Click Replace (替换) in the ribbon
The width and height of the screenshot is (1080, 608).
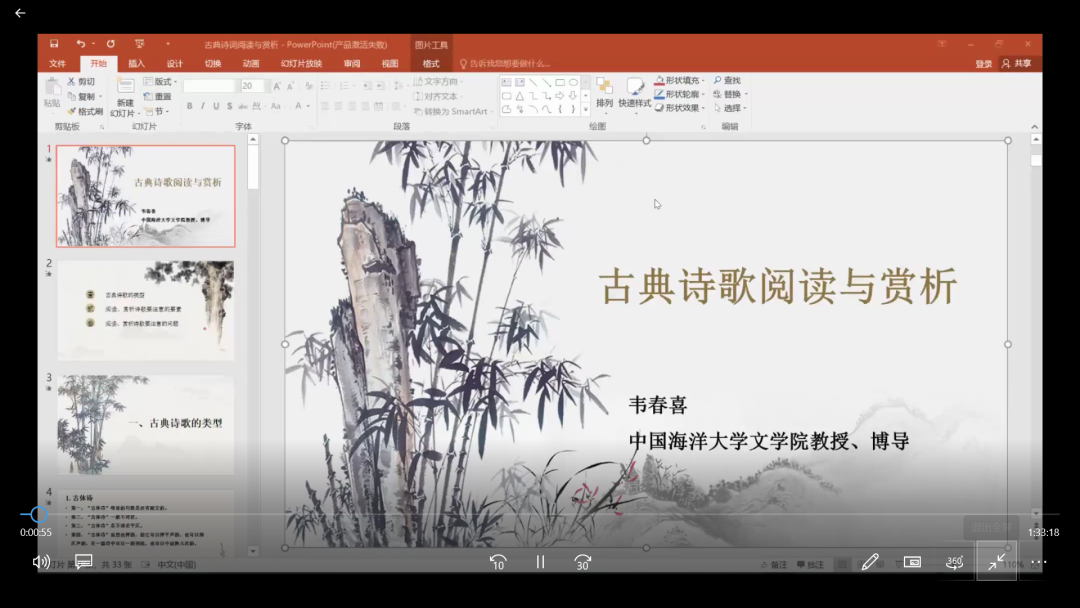732,94
